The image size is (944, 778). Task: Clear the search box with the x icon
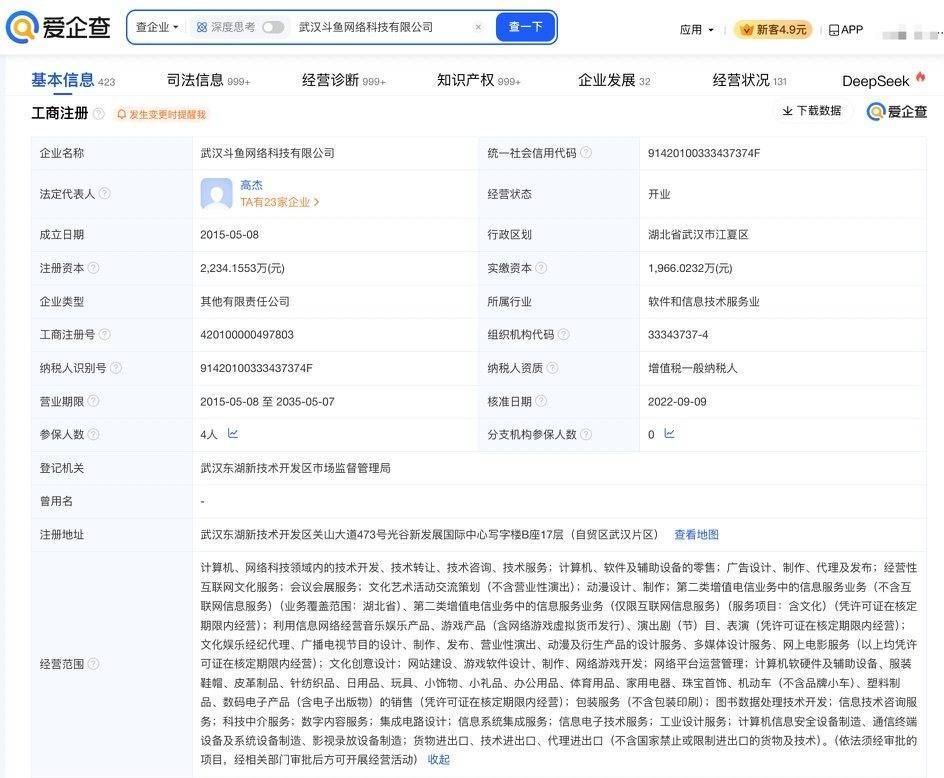(478, 27)
